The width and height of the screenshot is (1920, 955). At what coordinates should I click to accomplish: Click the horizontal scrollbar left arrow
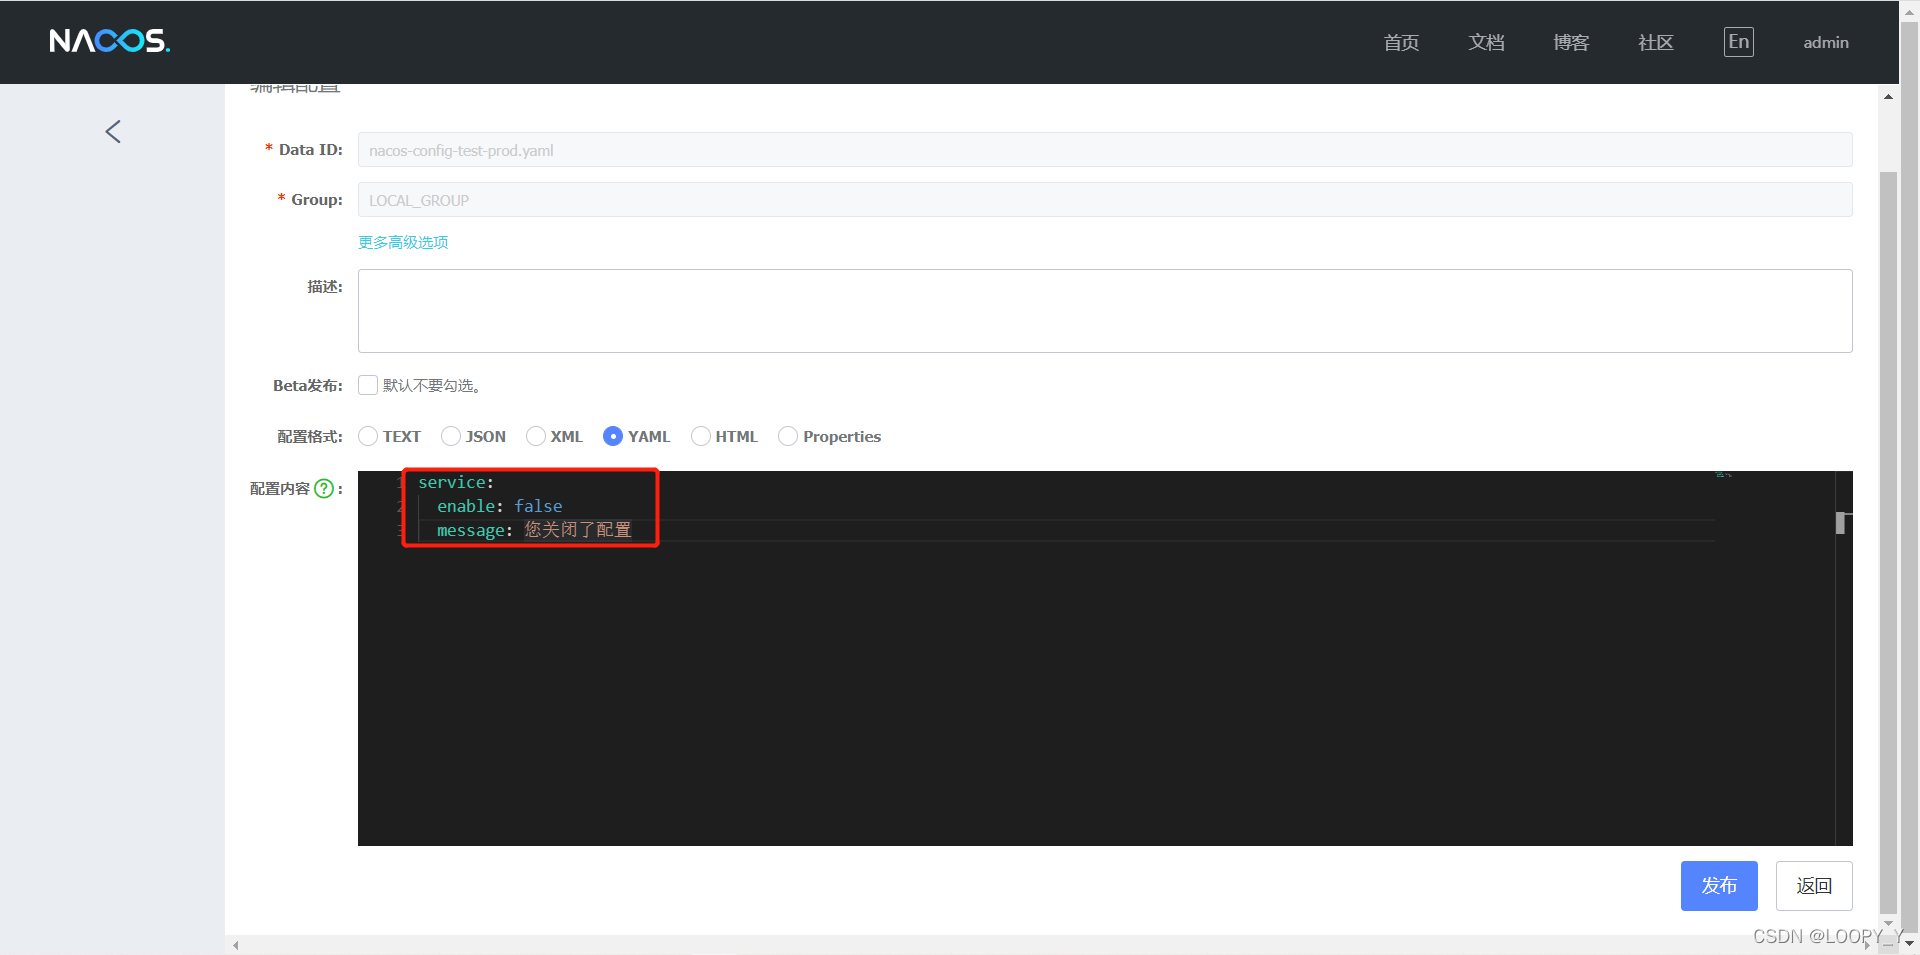coord(236,945)
